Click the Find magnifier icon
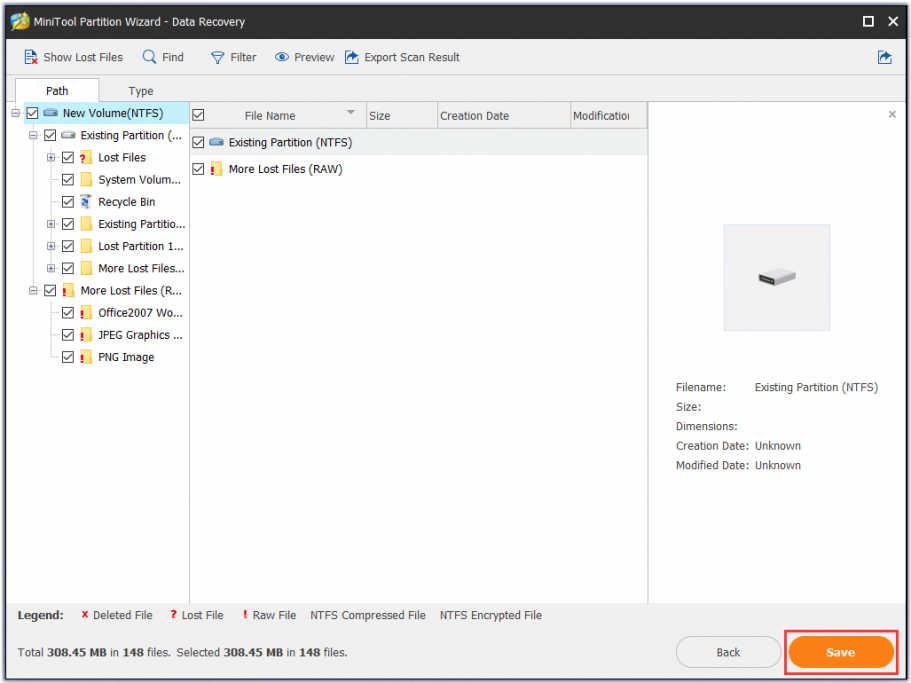Viewport: 911px width, 683px height. 149,57
